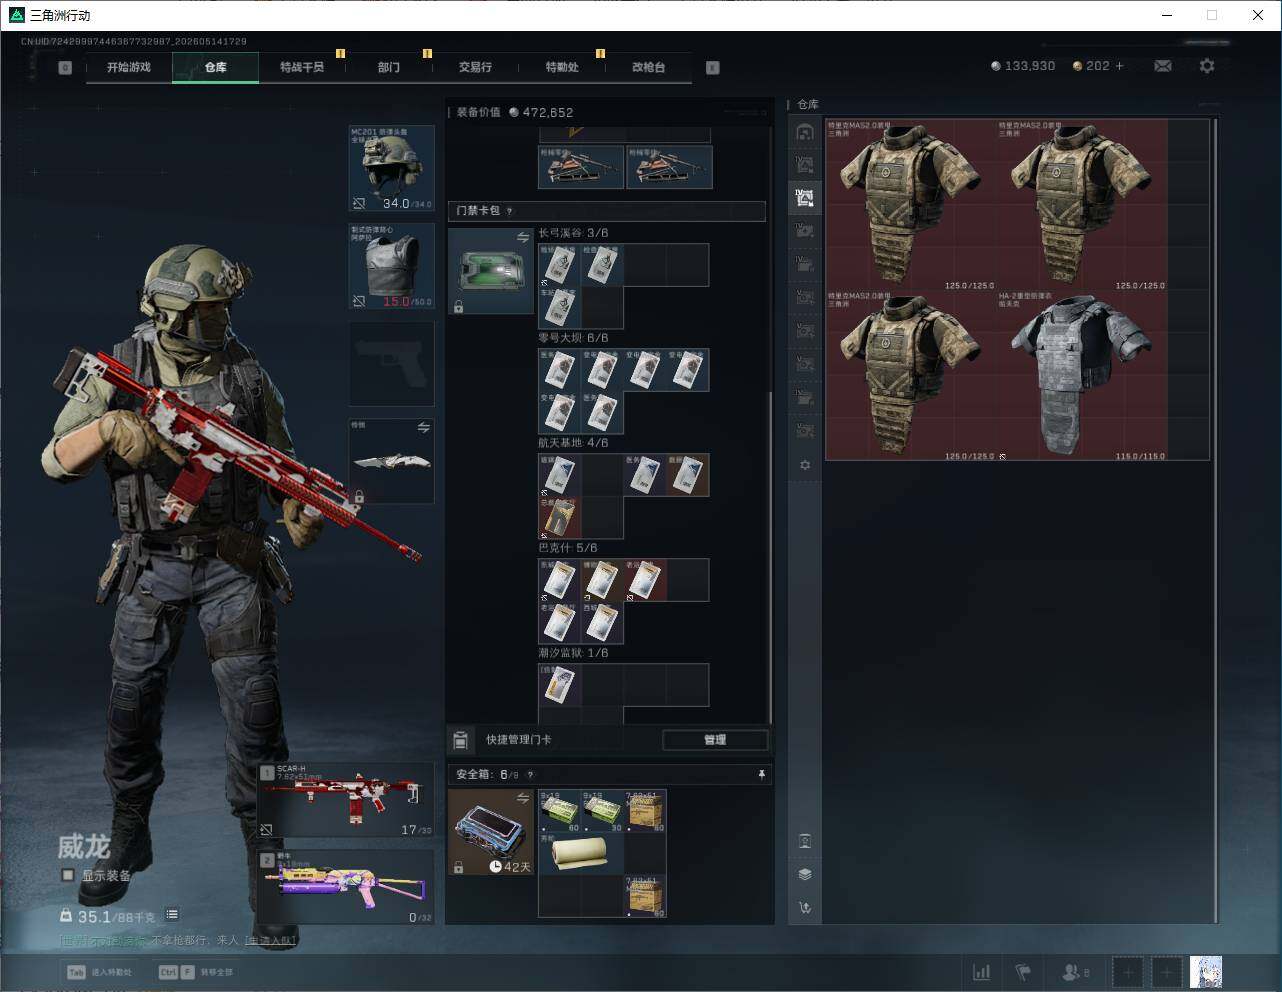The width and height of the screenshot is (1282, 992).
Task: Select the melee knife slot
Action: [391, 461]
